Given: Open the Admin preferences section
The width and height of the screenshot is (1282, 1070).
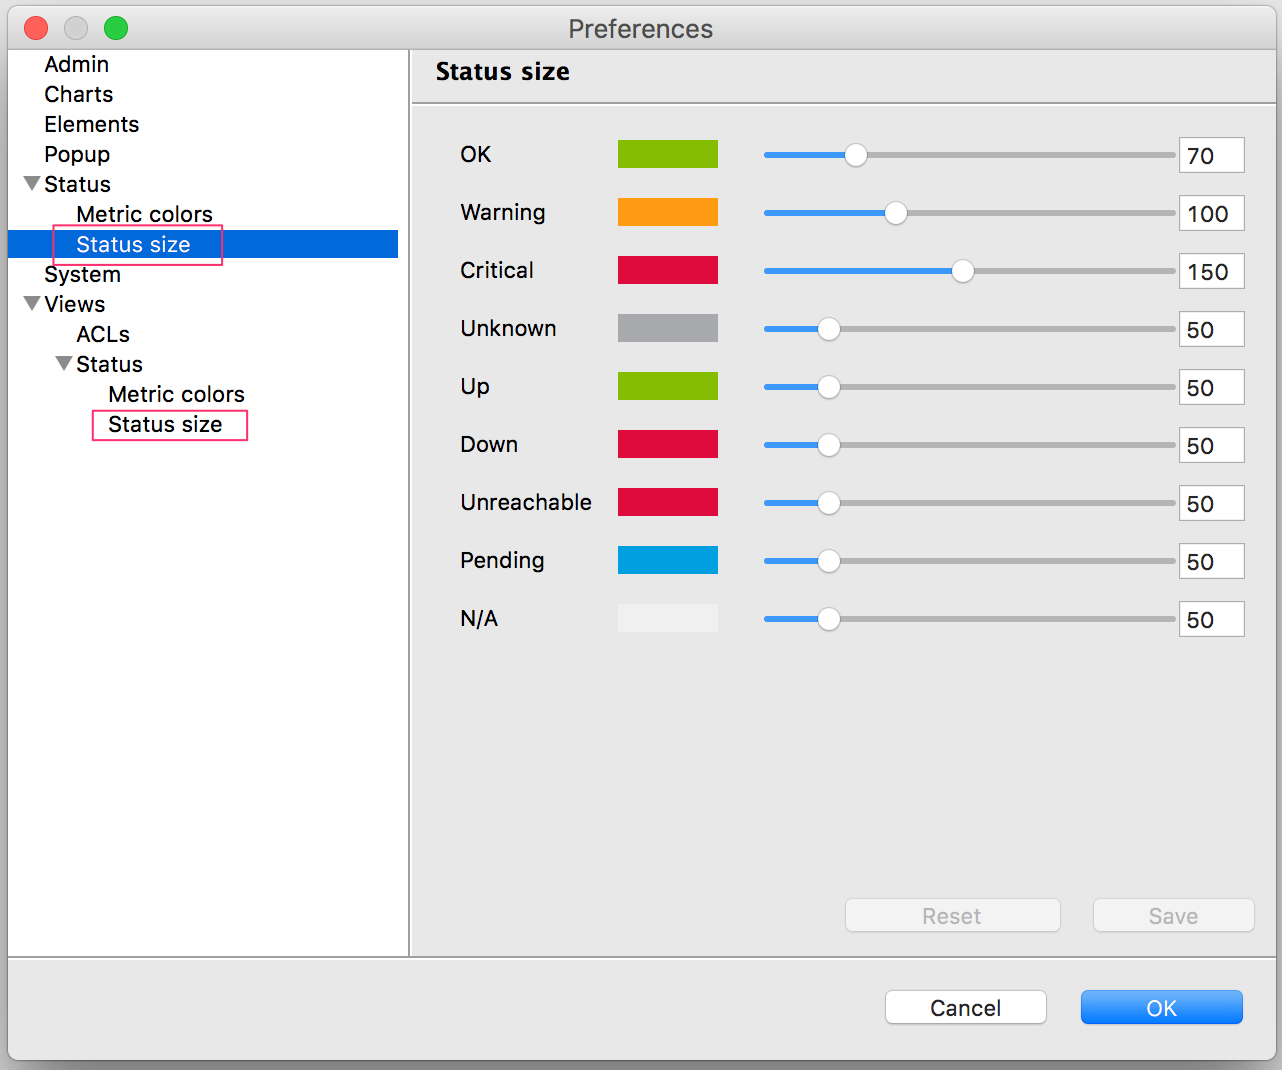Looking at the screenshot, I should pos(76,63).
